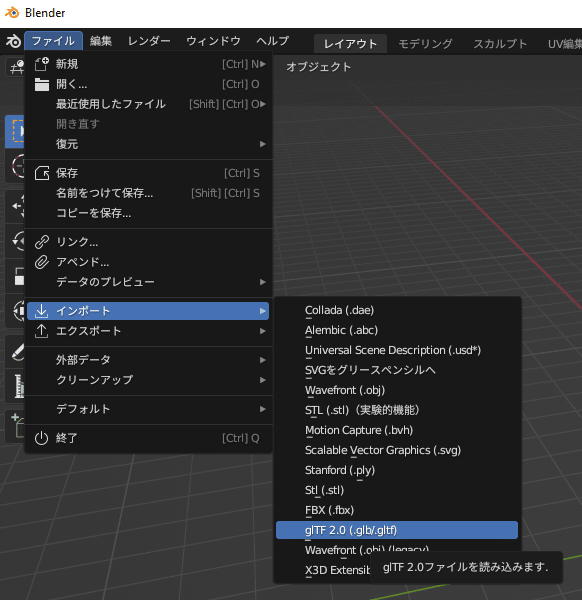The image size is (582, 600).
Task: Import Stl (.stl) file
Action: [397, 490]
